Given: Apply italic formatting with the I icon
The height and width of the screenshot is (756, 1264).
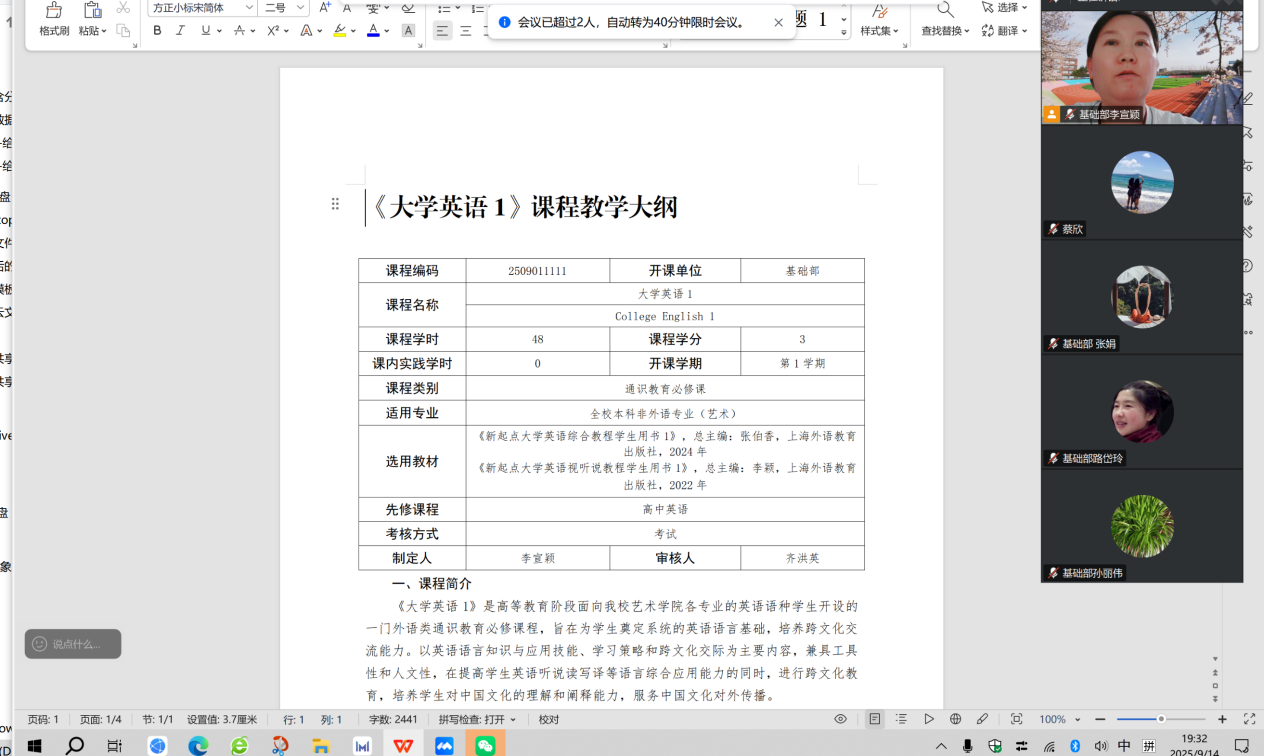Looking at the screenshot, I should [x=180, y=31].
